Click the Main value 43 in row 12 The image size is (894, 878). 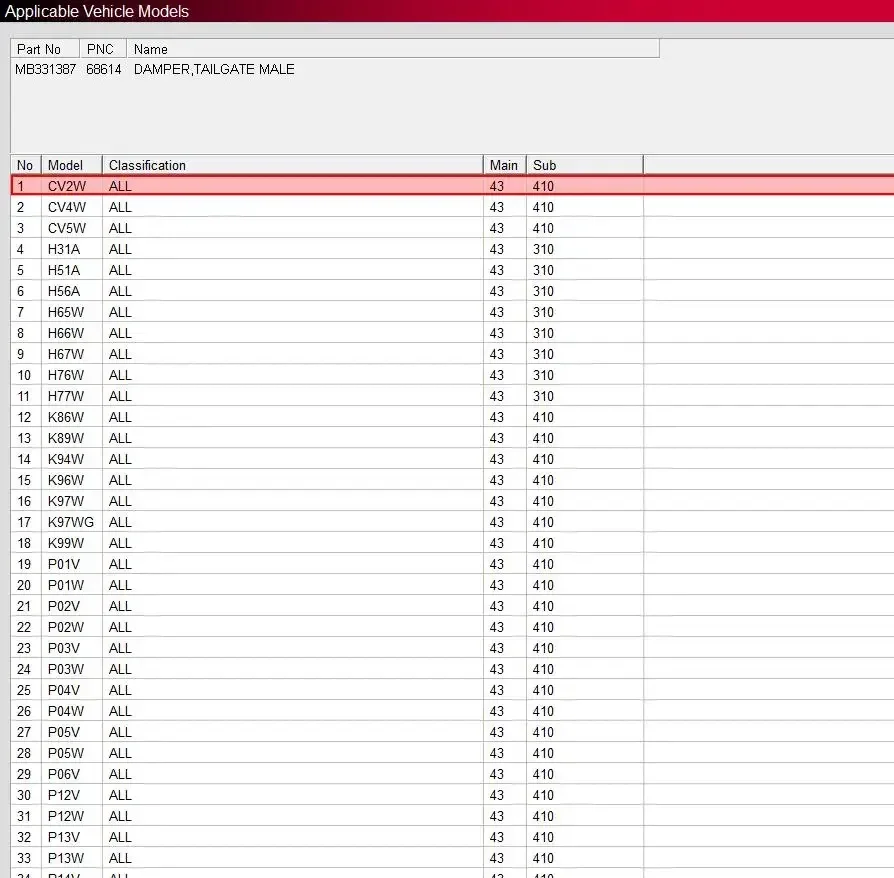497,417
